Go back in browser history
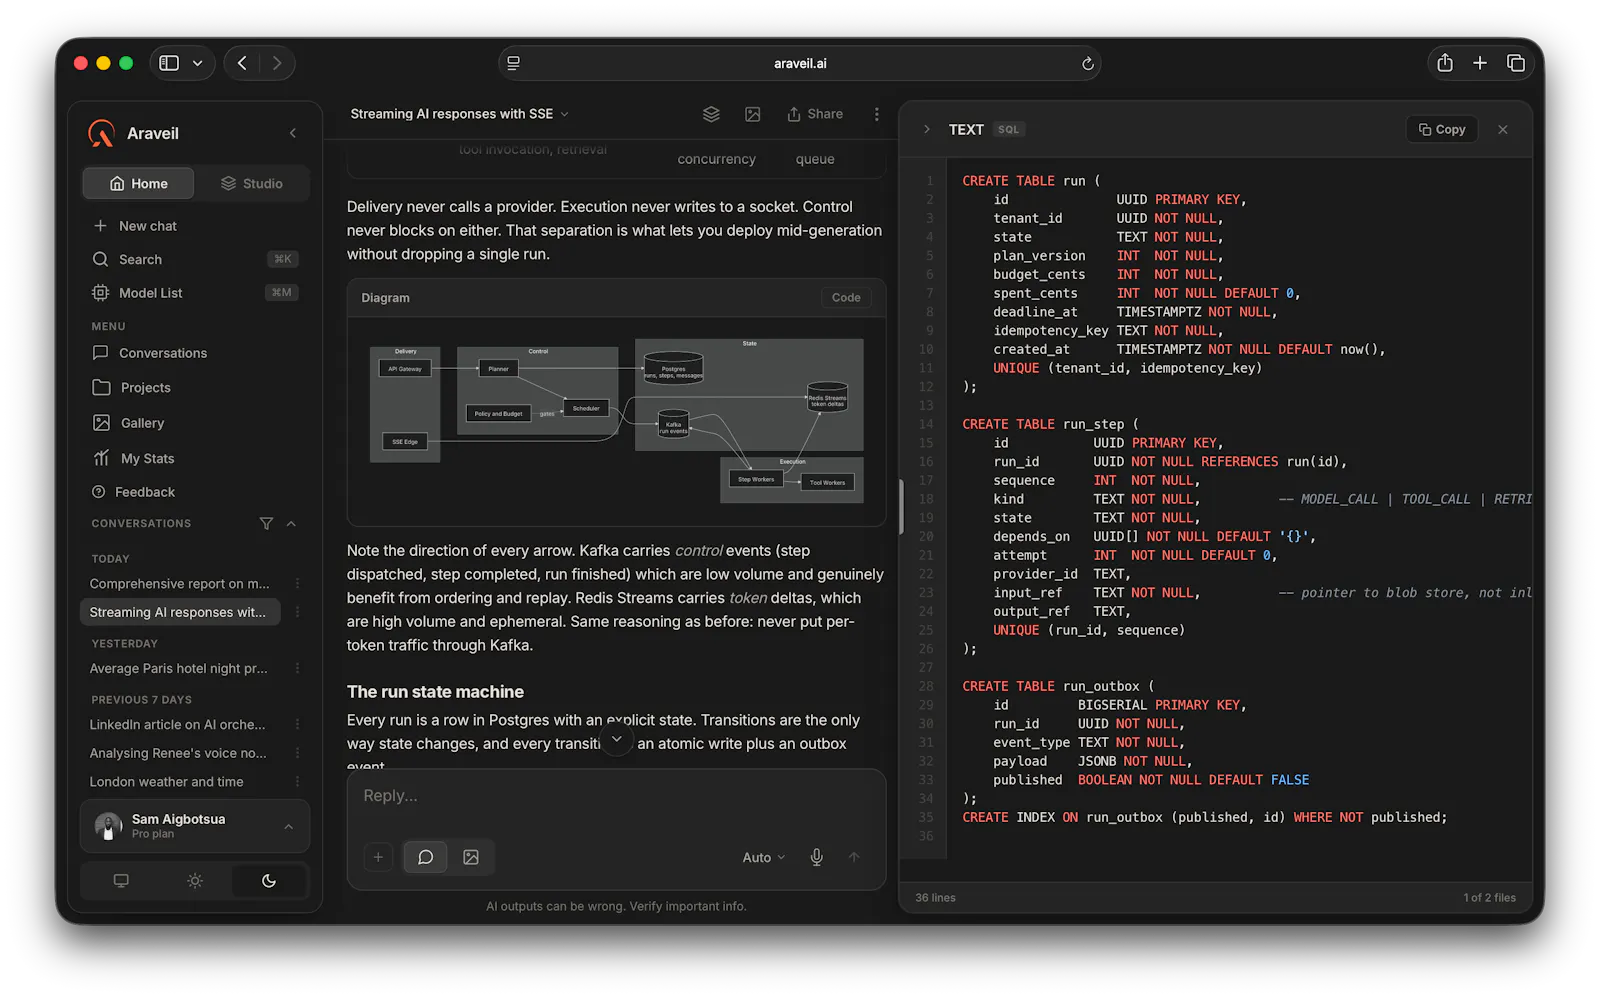This screenshot has height=998, width=1600. 242,63
